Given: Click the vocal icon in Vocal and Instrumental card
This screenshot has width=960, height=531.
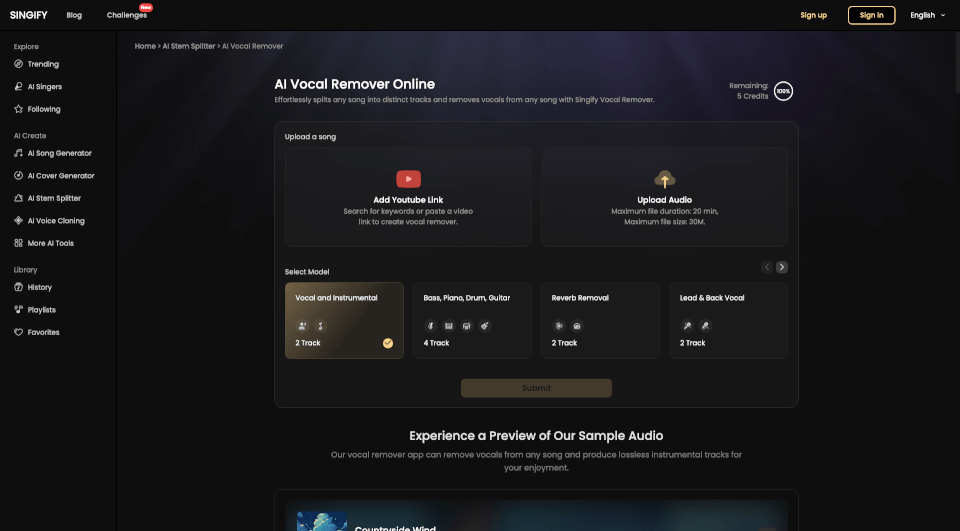Looking at the screenshot, I should point(302,326).
